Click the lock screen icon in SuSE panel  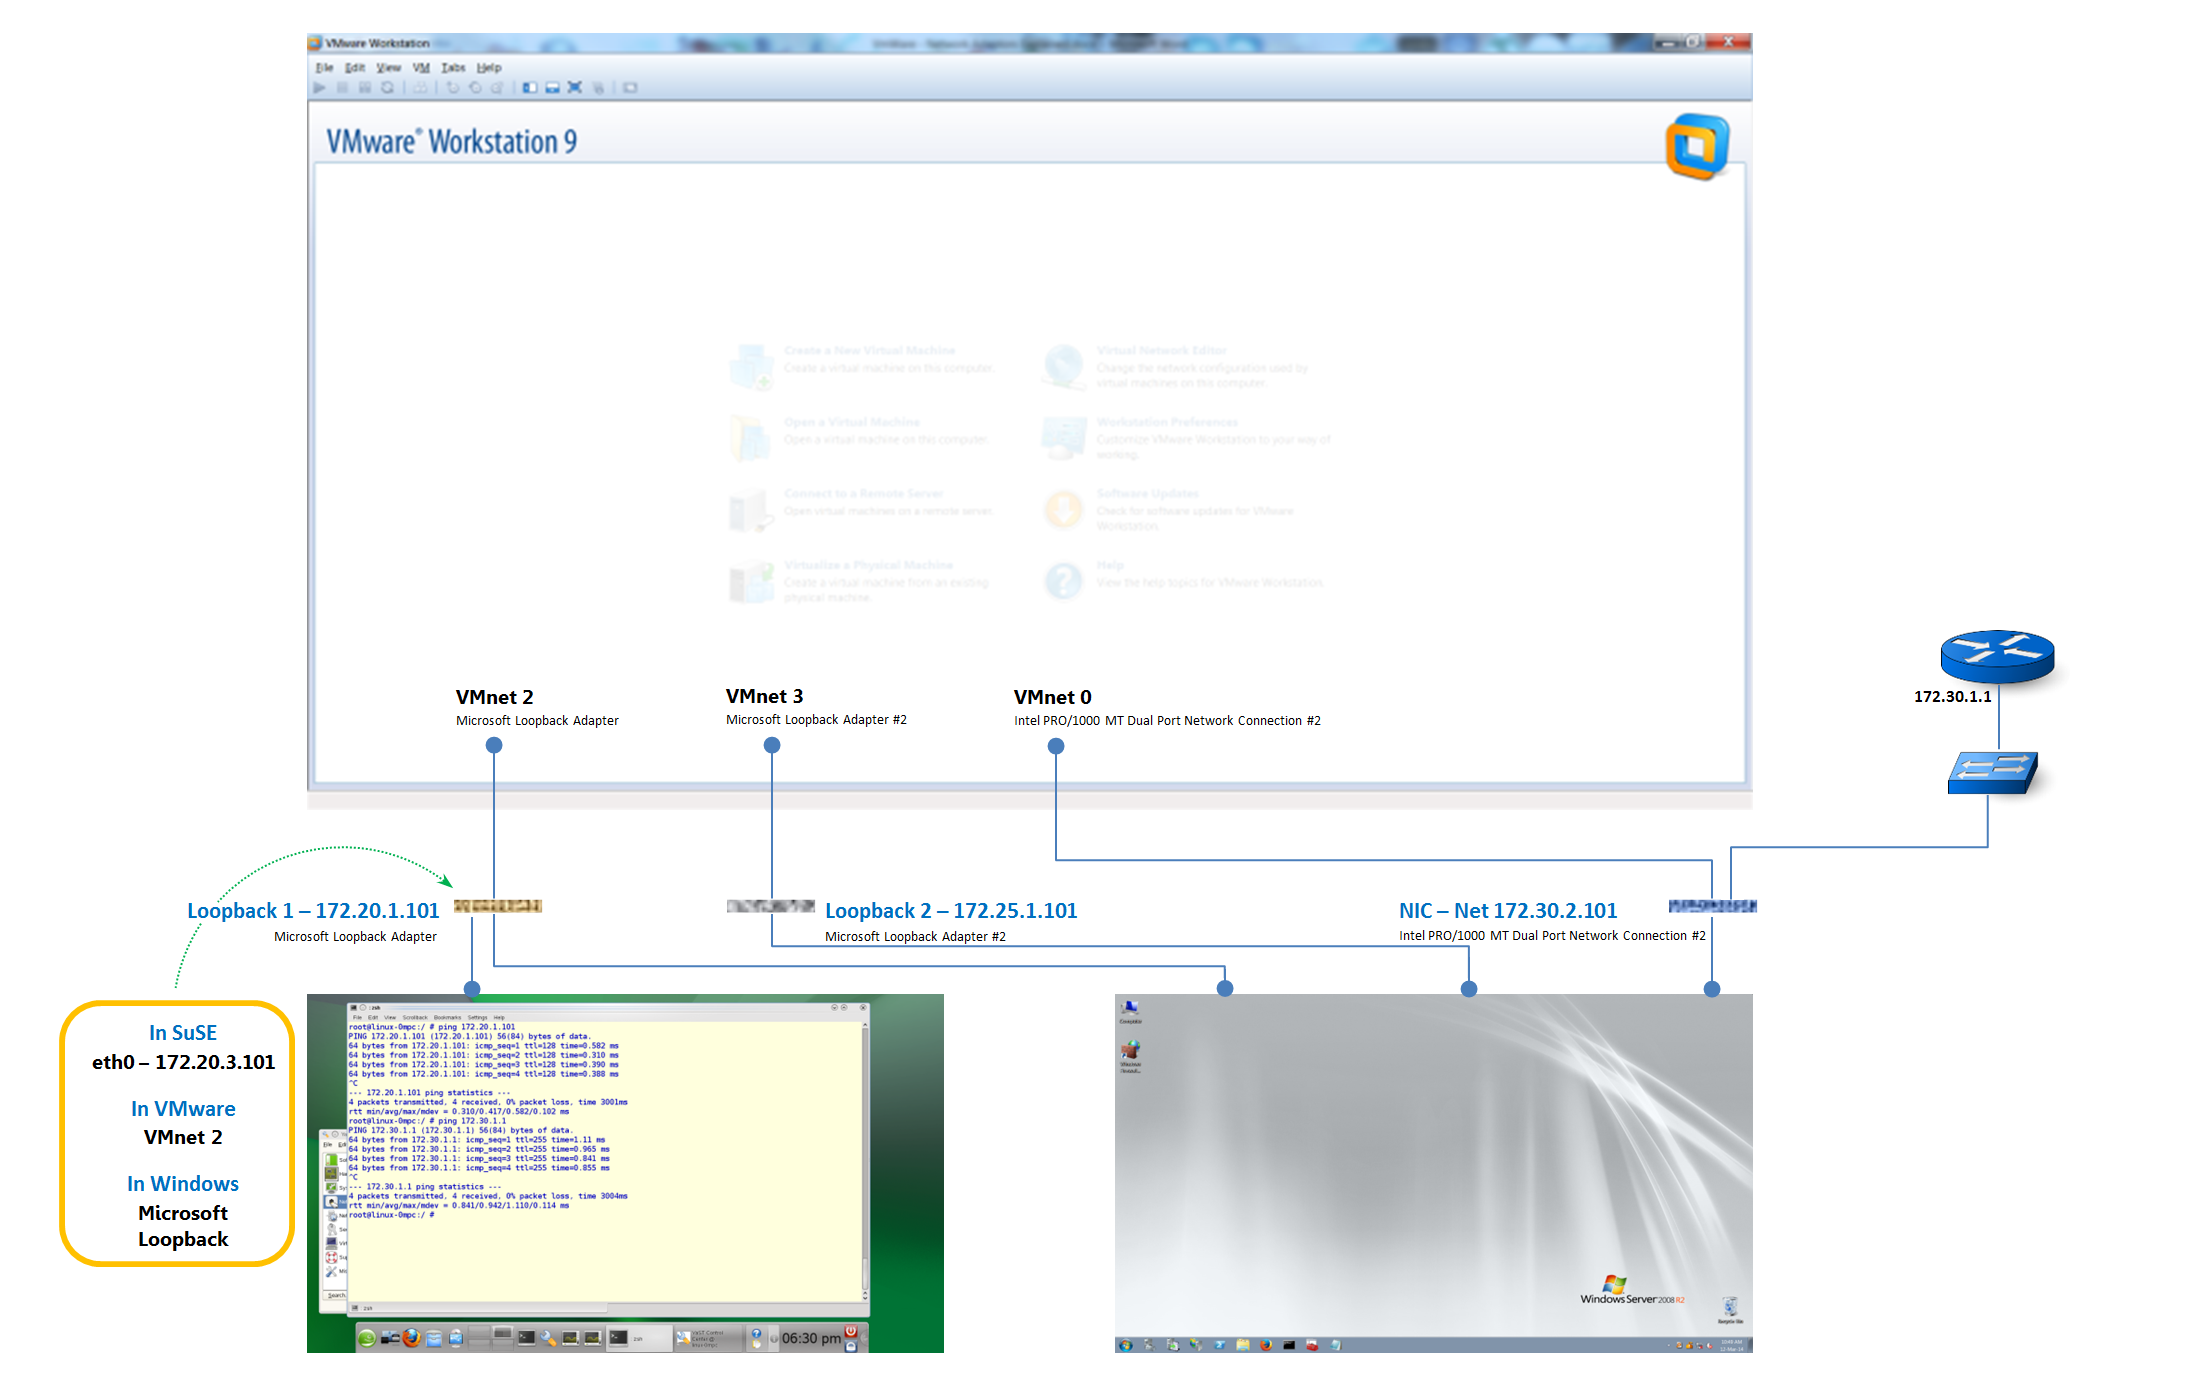coord(851,1346)
